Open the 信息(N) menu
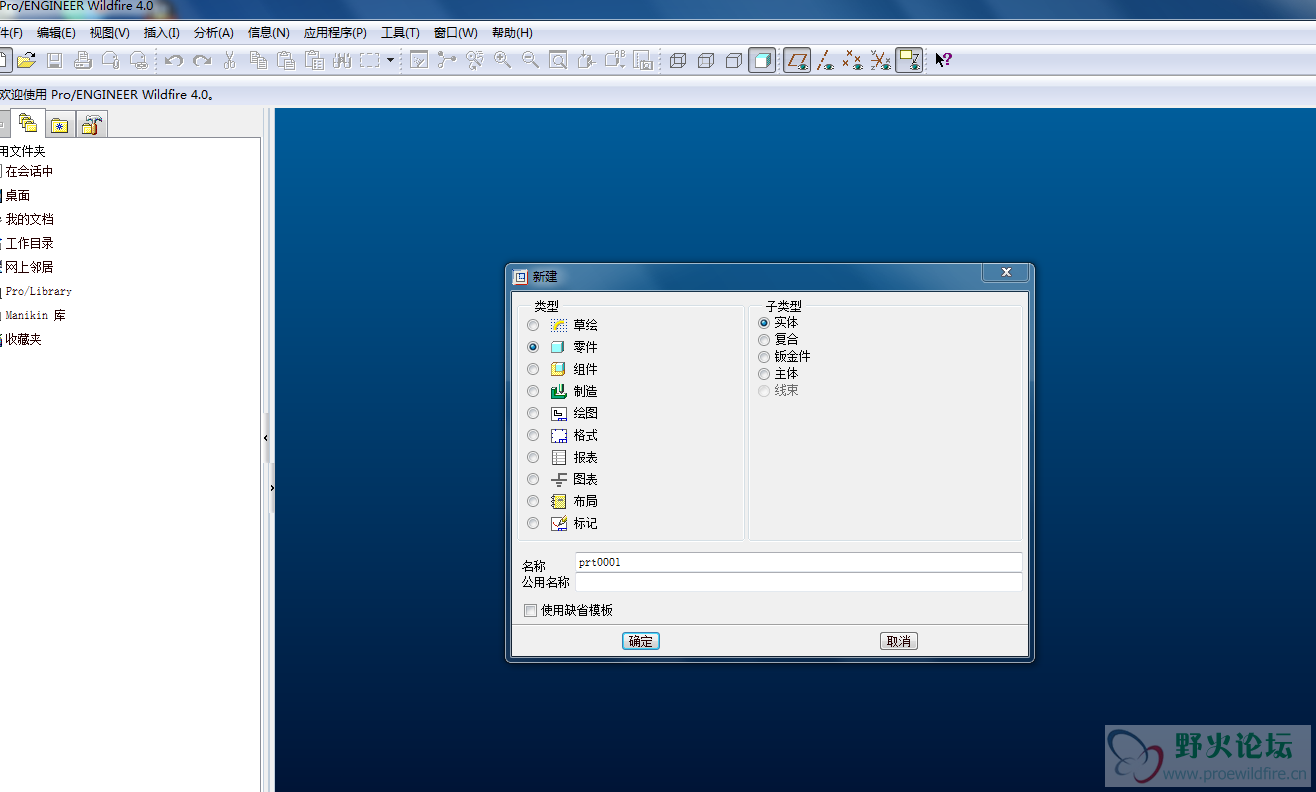The height and width of the screenshot is (792, 1316). point(269,33)
